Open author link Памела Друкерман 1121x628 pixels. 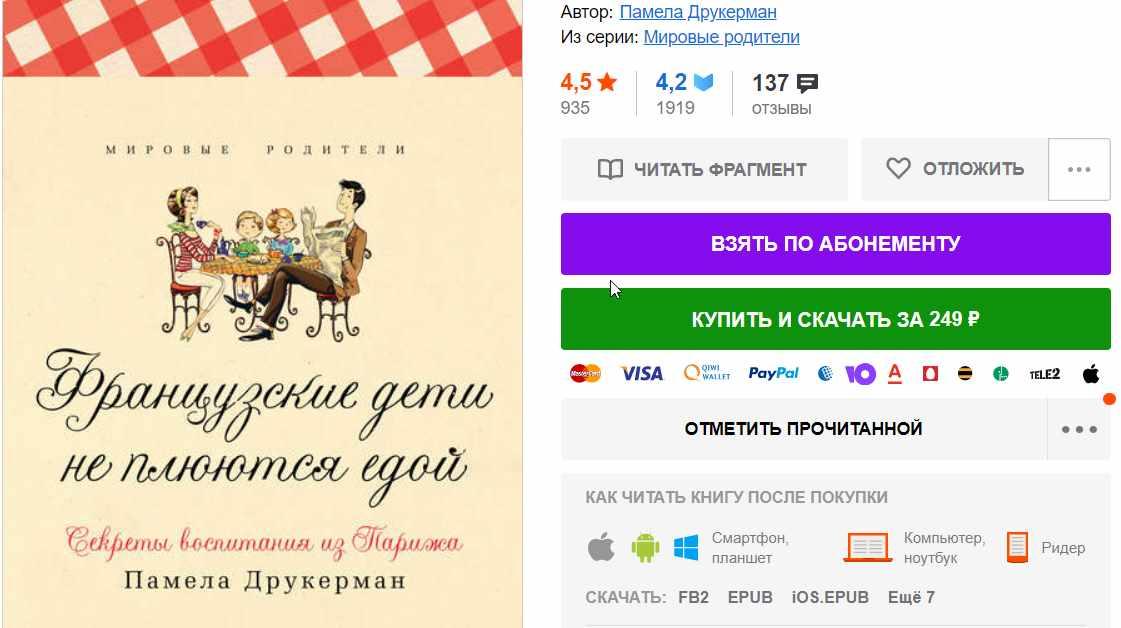pyautogui.click(x=698, y=12)
